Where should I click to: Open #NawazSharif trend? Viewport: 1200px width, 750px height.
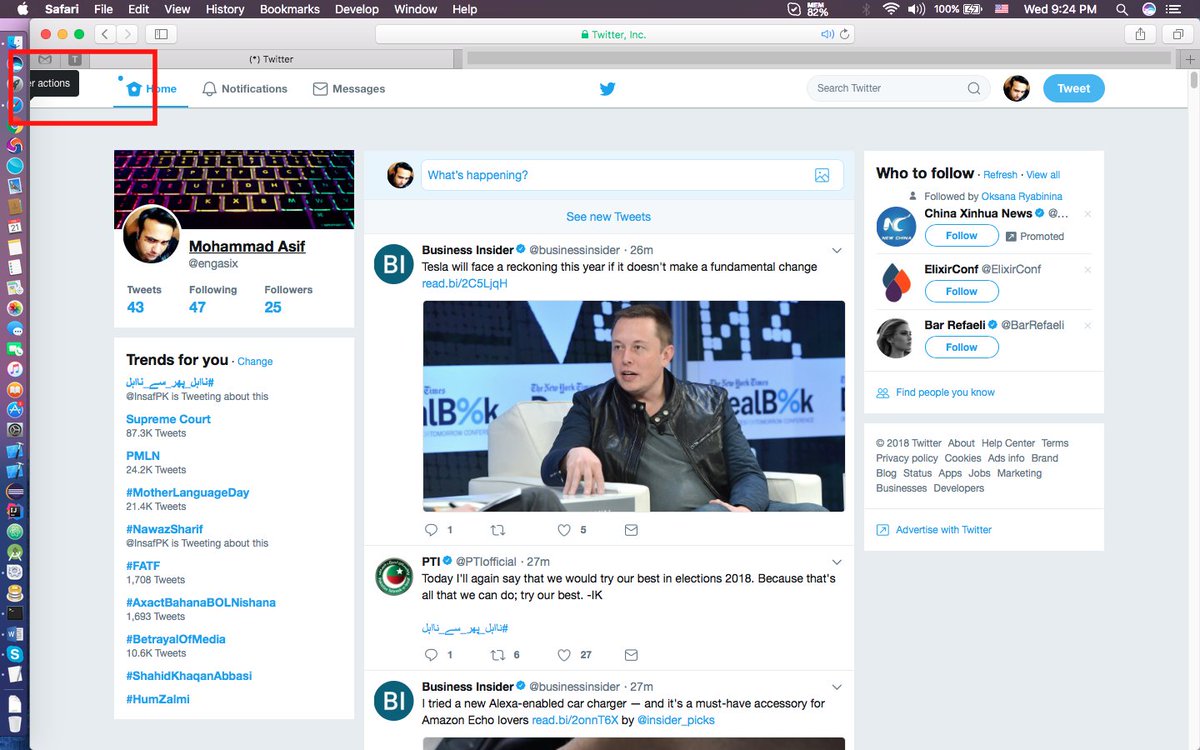(x=164, y=529)
